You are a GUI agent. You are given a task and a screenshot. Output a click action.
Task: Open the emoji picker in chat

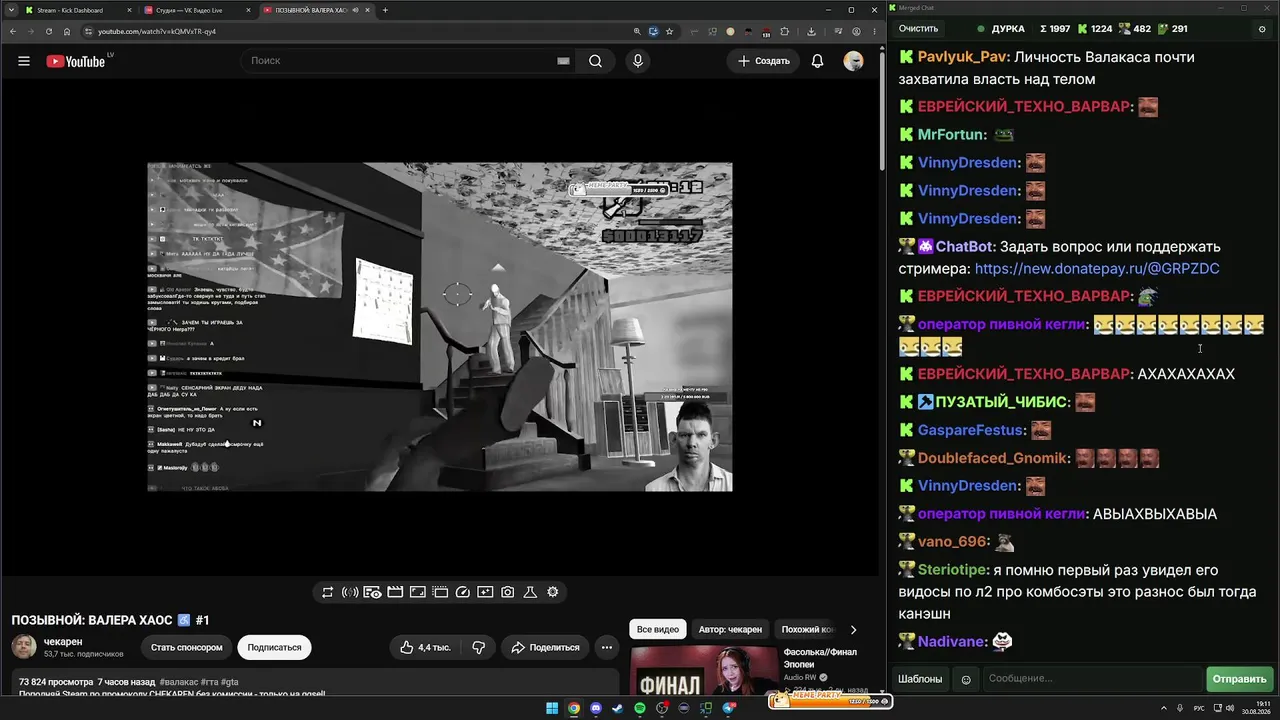pyautogui.click(x=966, y=679)
